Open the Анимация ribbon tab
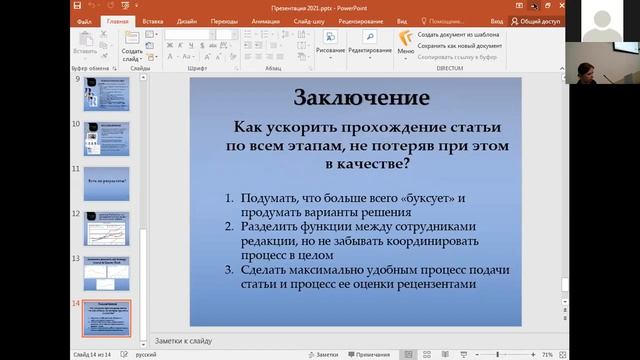This screenshot has width=640, height=360. [265, 21]
